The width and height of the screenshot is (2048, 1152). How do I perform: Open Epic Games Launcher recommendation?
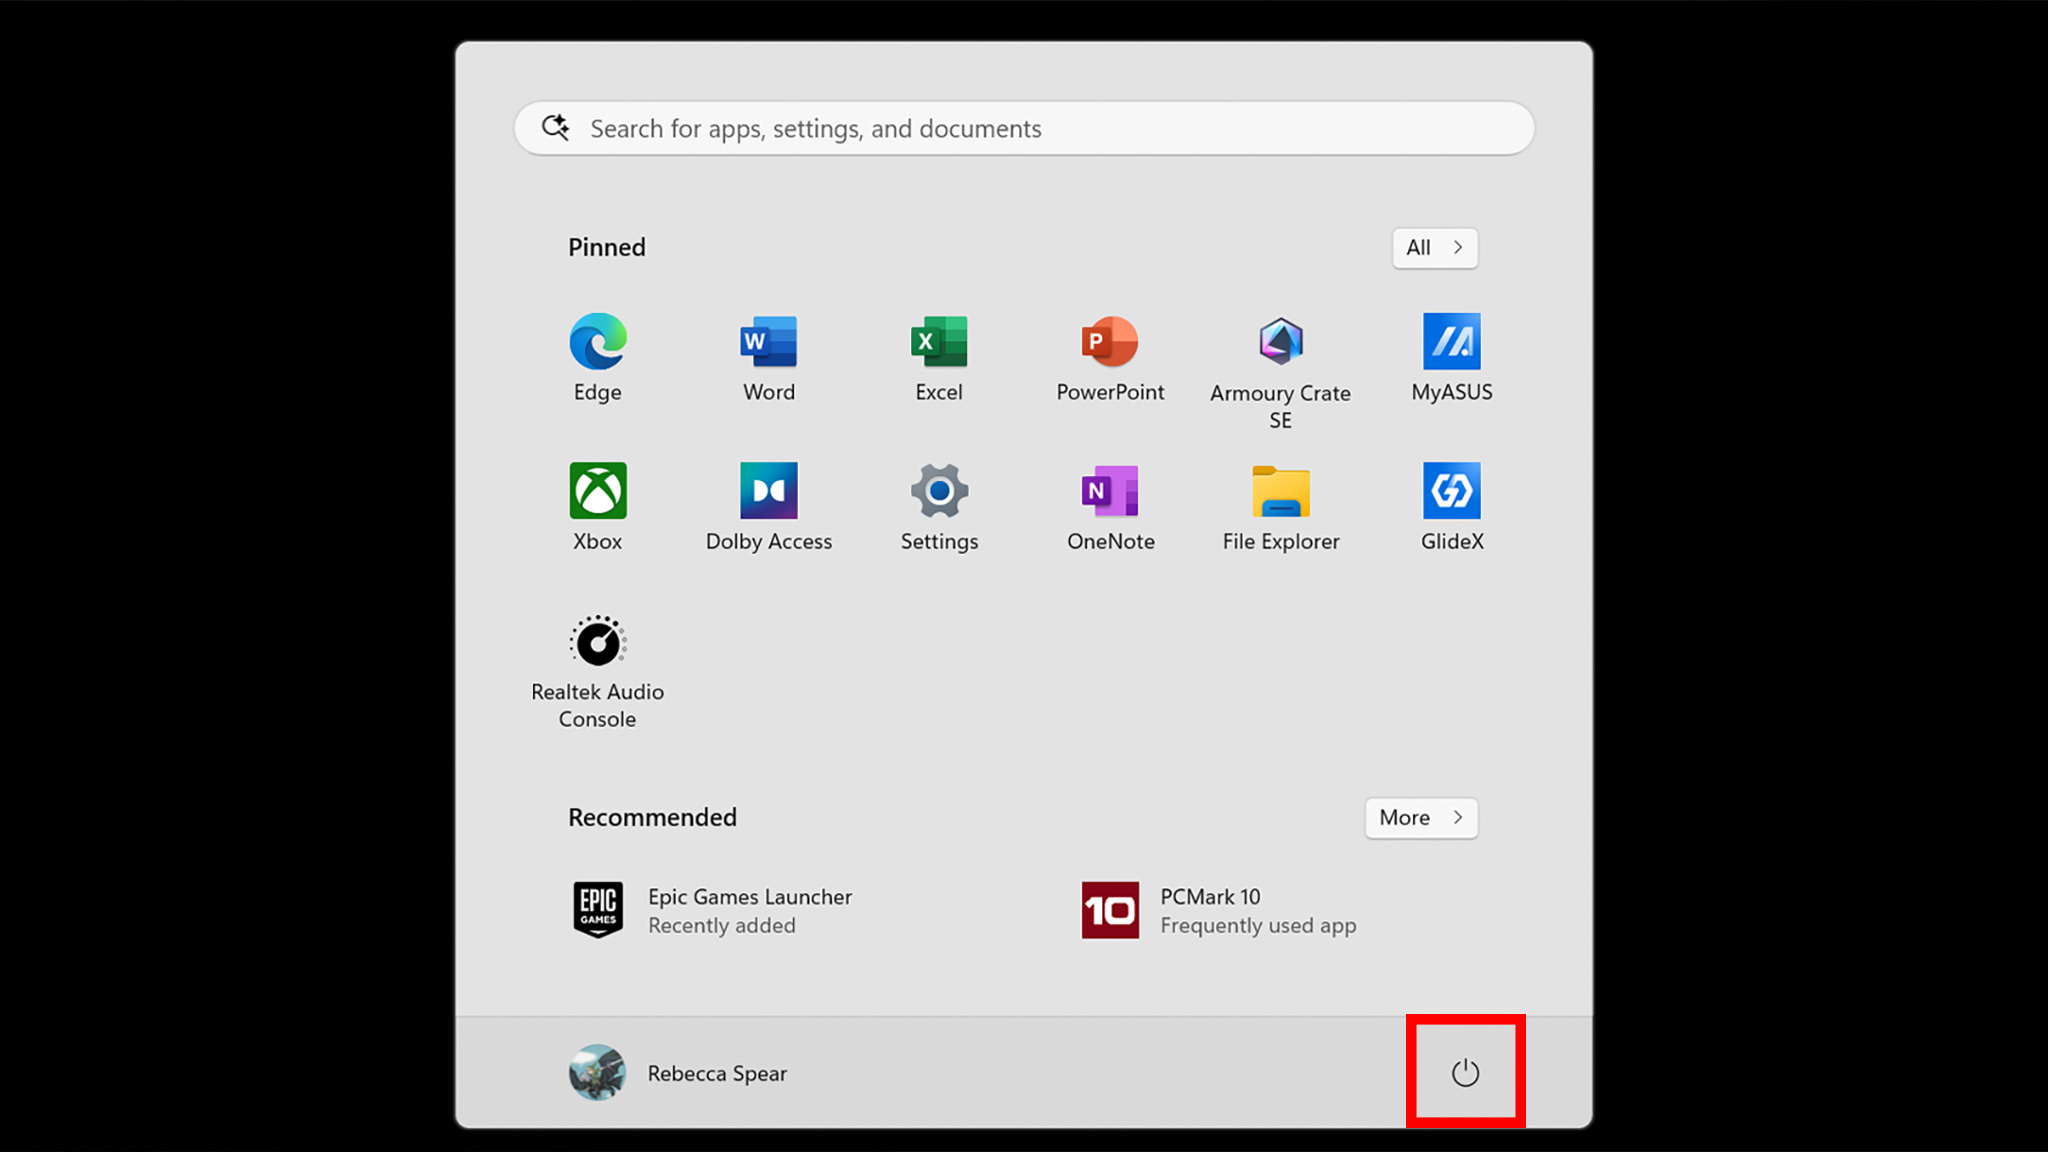tap(712, 910)
